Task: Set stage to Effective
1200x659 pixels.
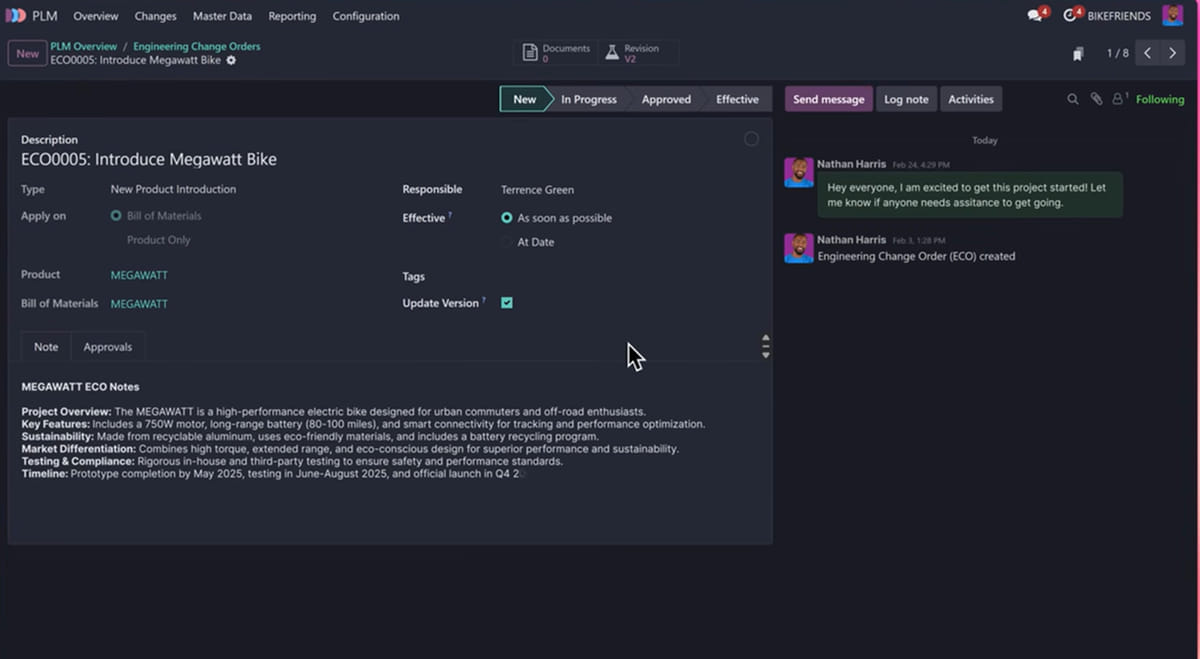Action: [x=737, y=99]
